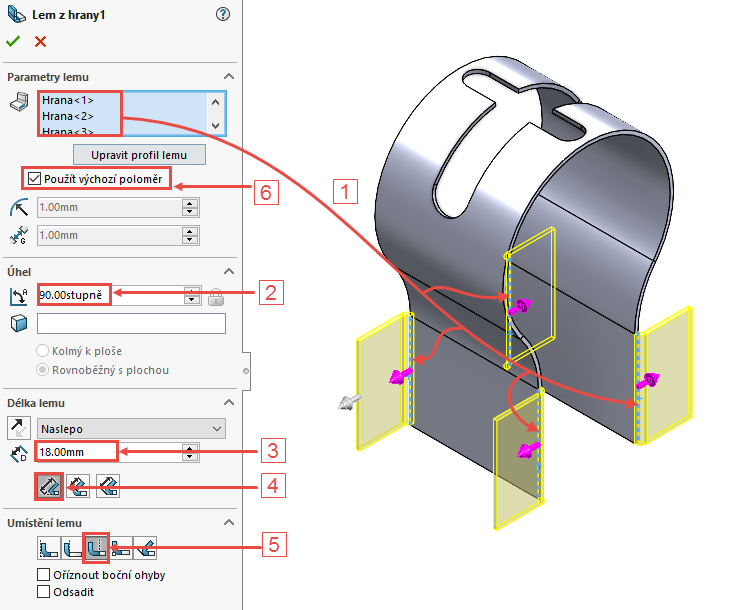The image size is (750, 610).
Task: Click the panel collapse handle on the divider
Action: pos(246,371)
